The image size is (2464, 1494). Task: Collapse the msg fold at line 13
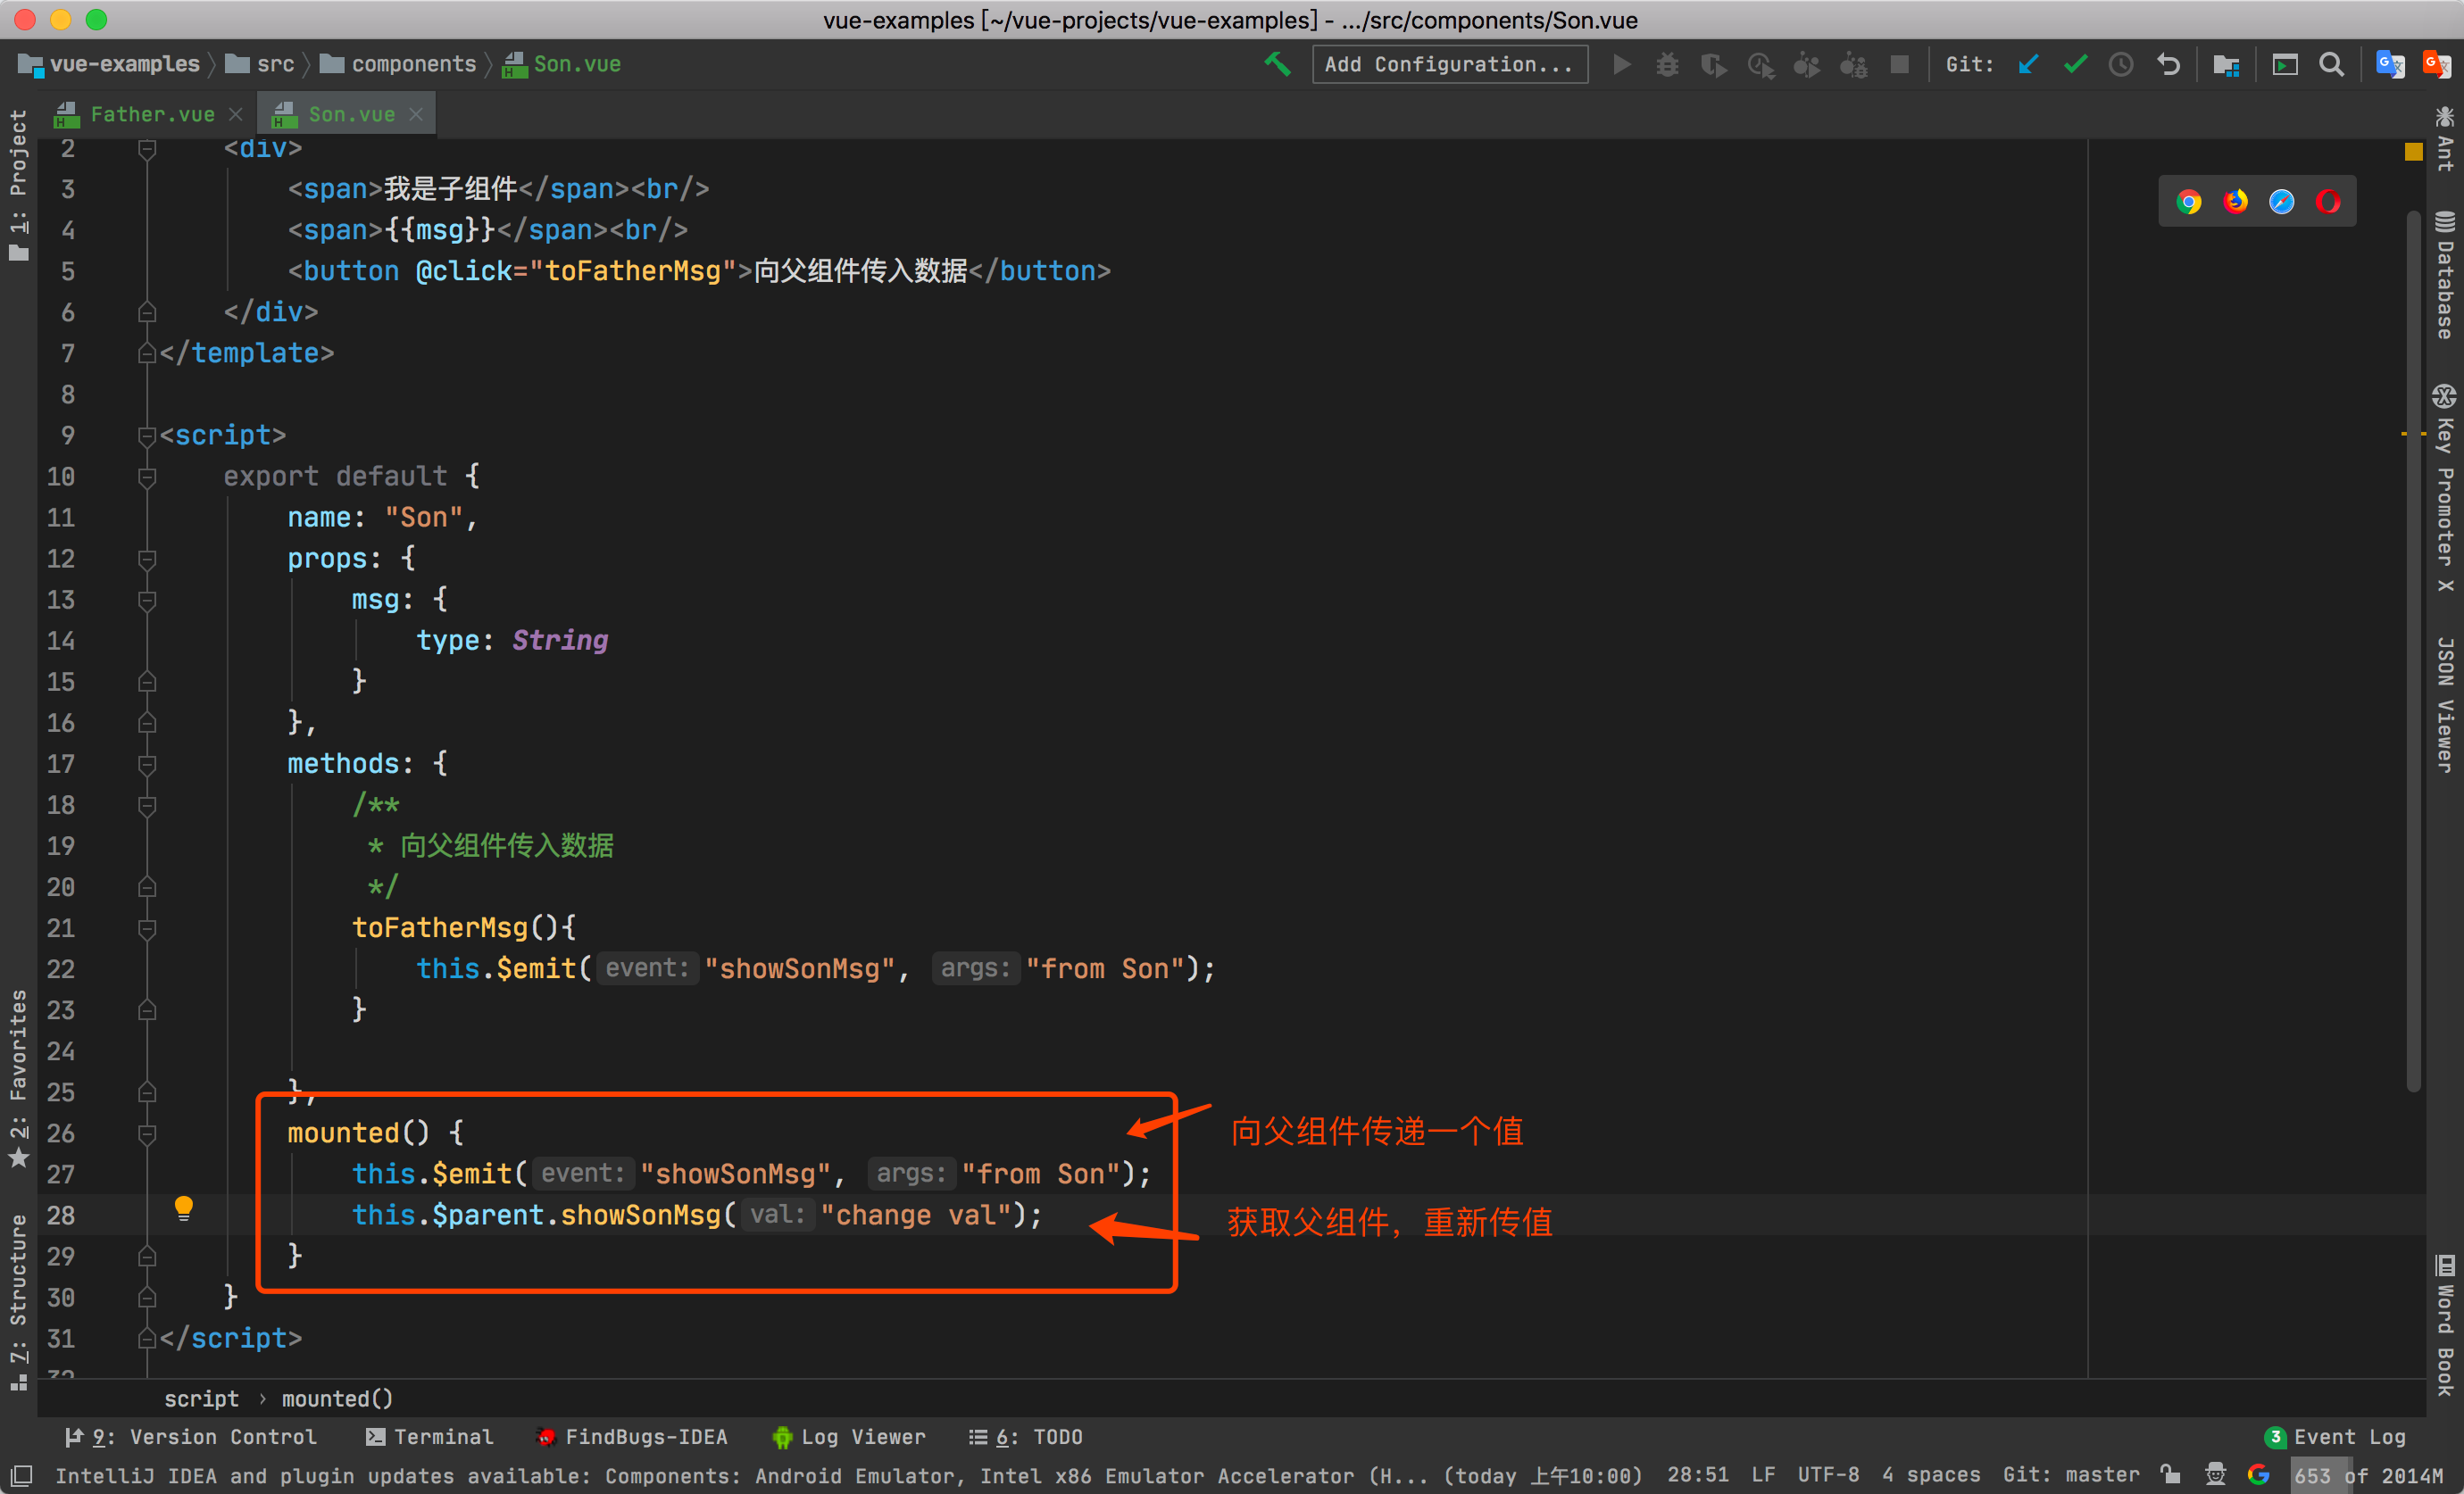tap(146, 600)
